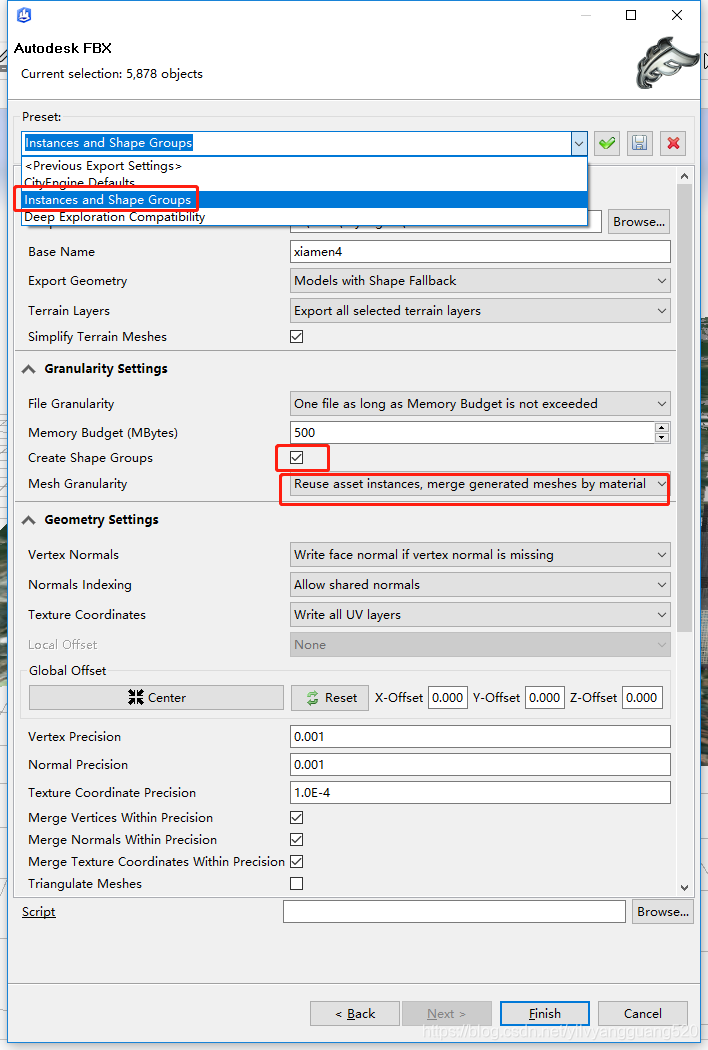
Task: Open Normals Indexing dropdown
Action: point(480,585)
